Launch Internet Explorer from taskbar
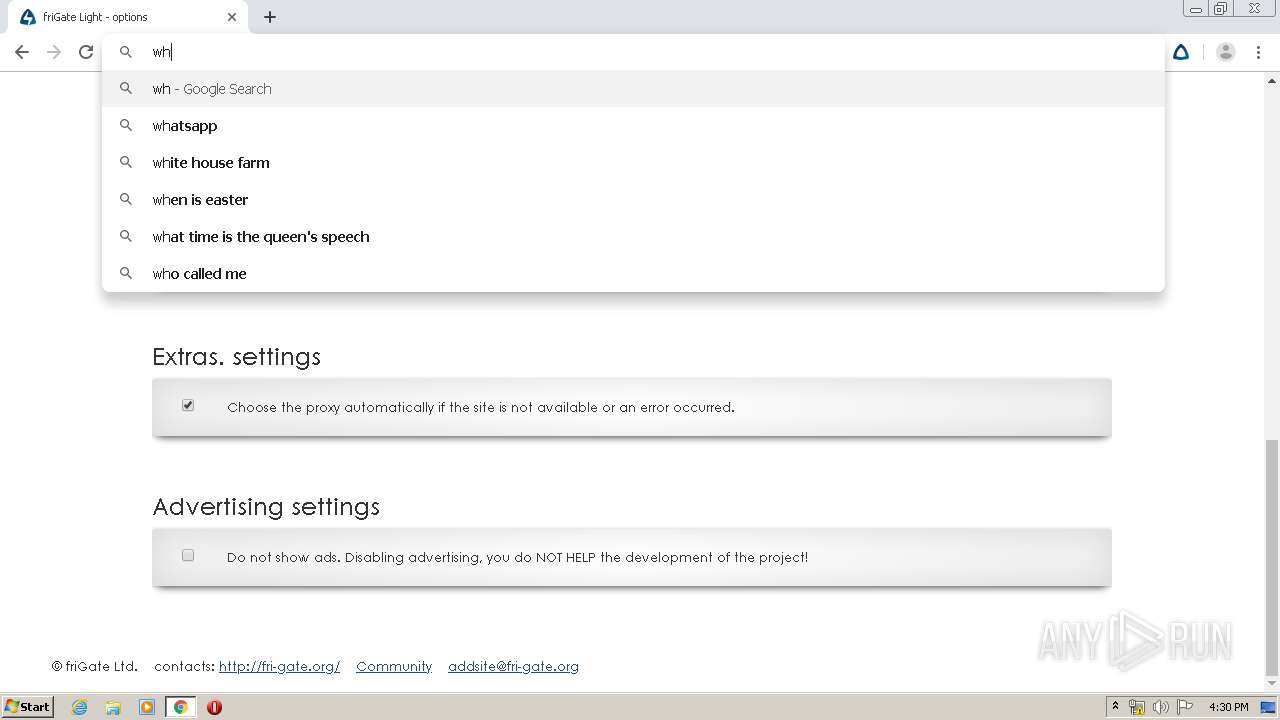 79,707
